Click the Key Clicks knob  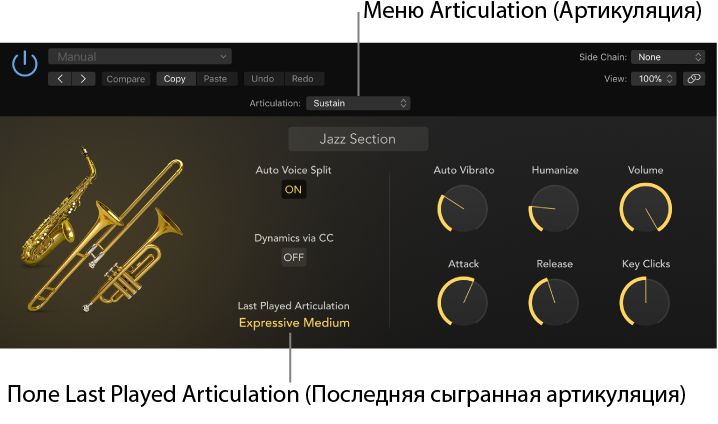(x=645, y=302)
